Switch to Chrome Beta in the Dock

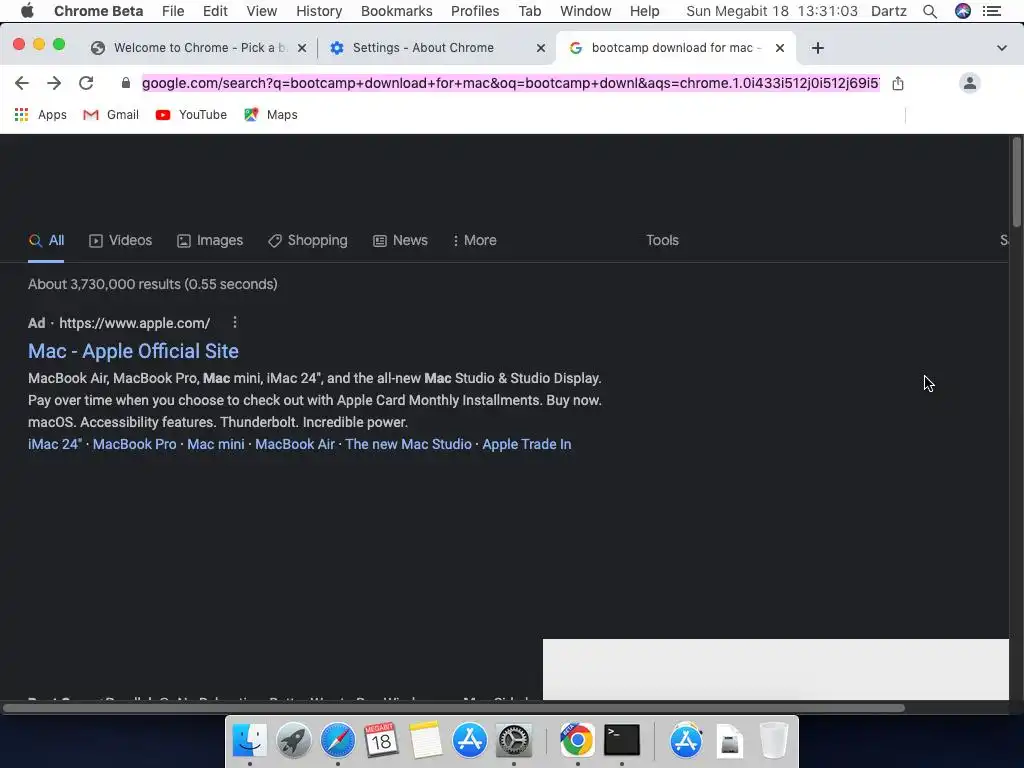[577, 741]
